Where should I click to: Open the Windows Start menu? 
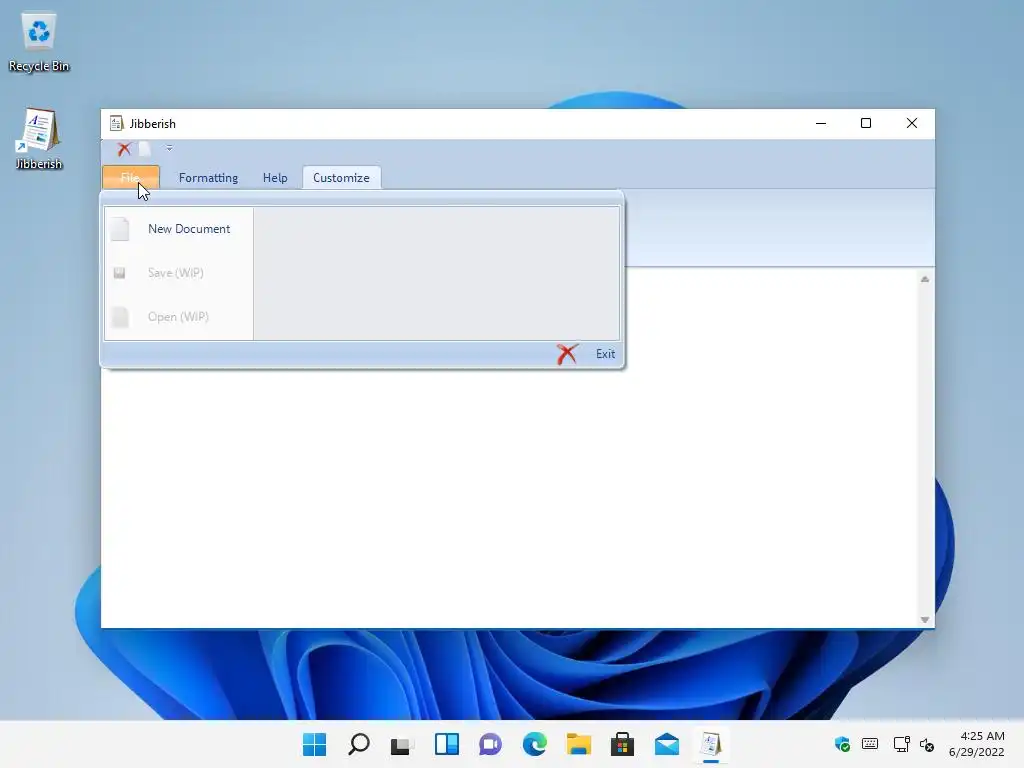pyautogui.click(x=315, y=744)
